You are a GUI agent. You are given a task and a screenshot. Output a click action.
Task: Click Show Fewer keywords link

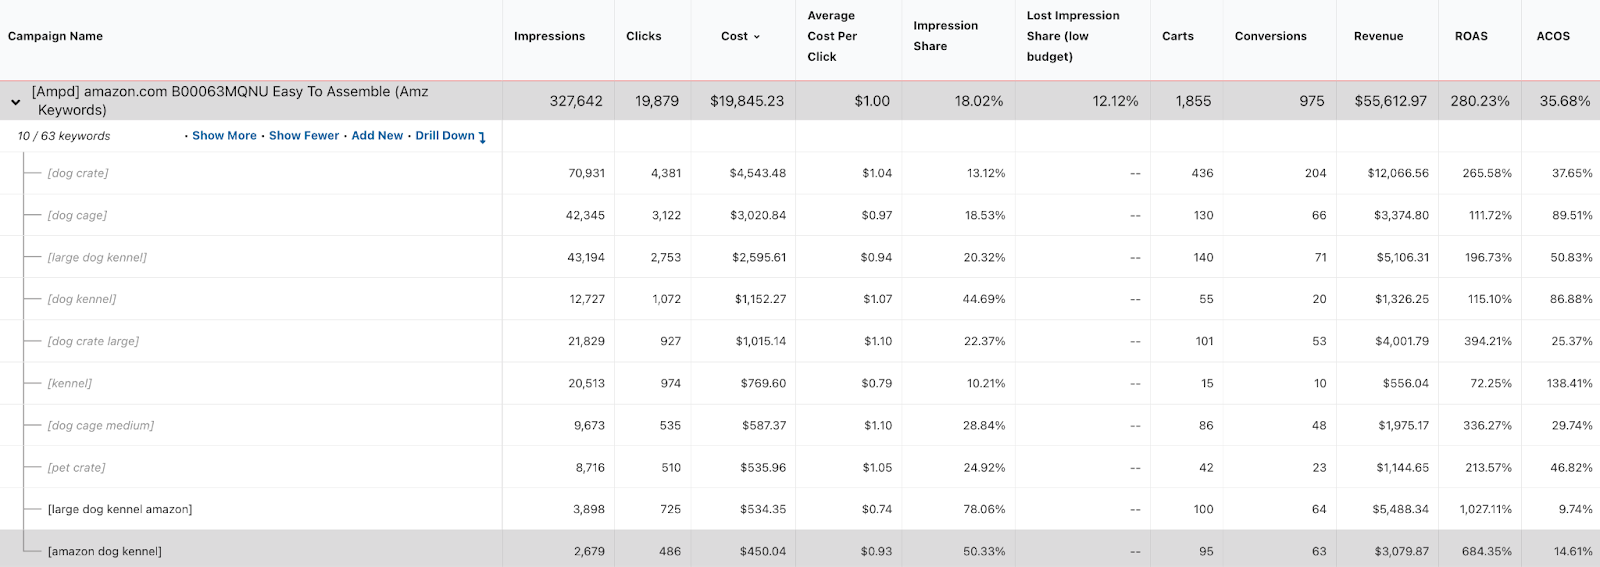(304, 136)
